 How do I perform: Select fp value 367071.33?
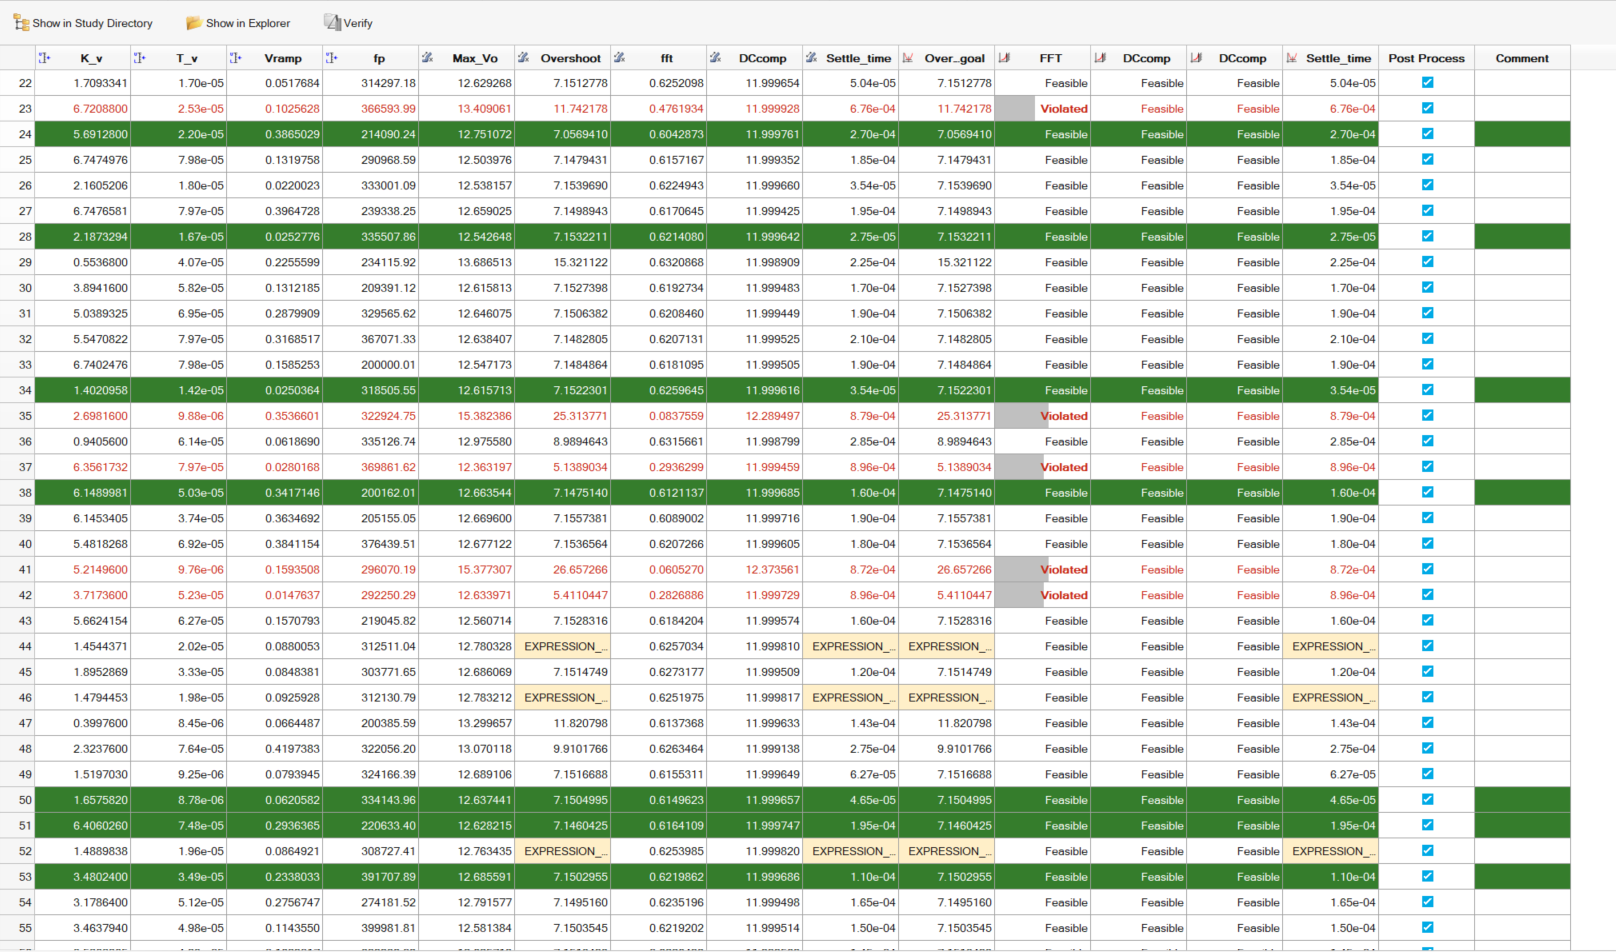tap(388, 339)
